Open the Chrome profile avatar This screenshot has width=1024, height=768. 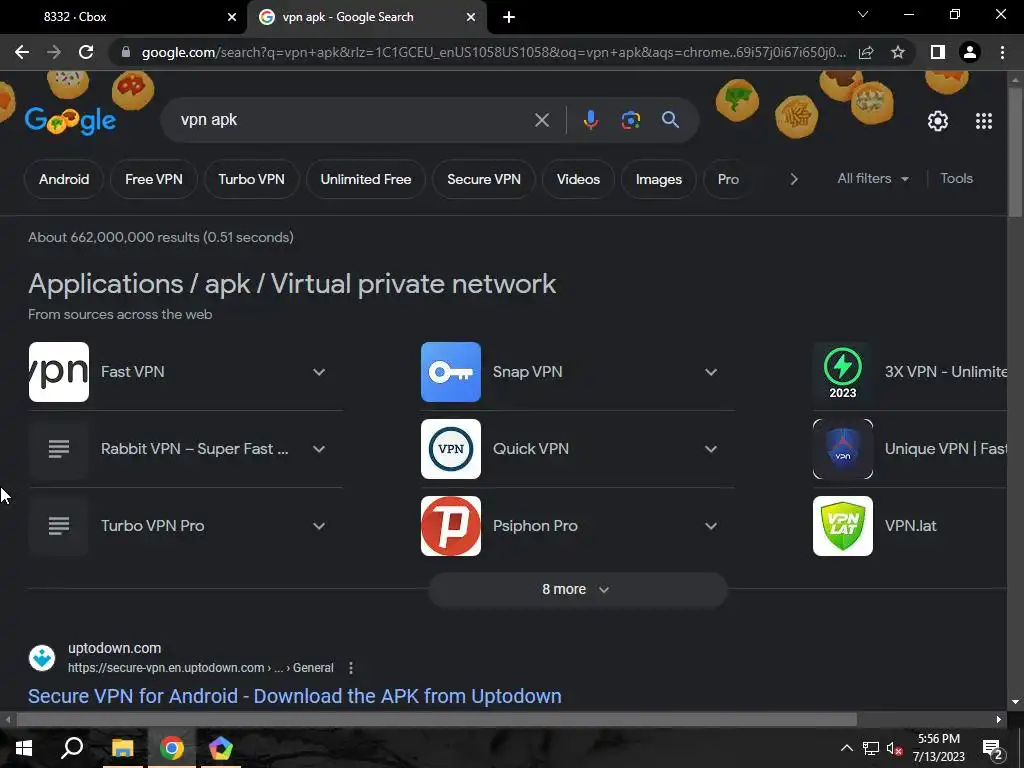pos(970,52)
